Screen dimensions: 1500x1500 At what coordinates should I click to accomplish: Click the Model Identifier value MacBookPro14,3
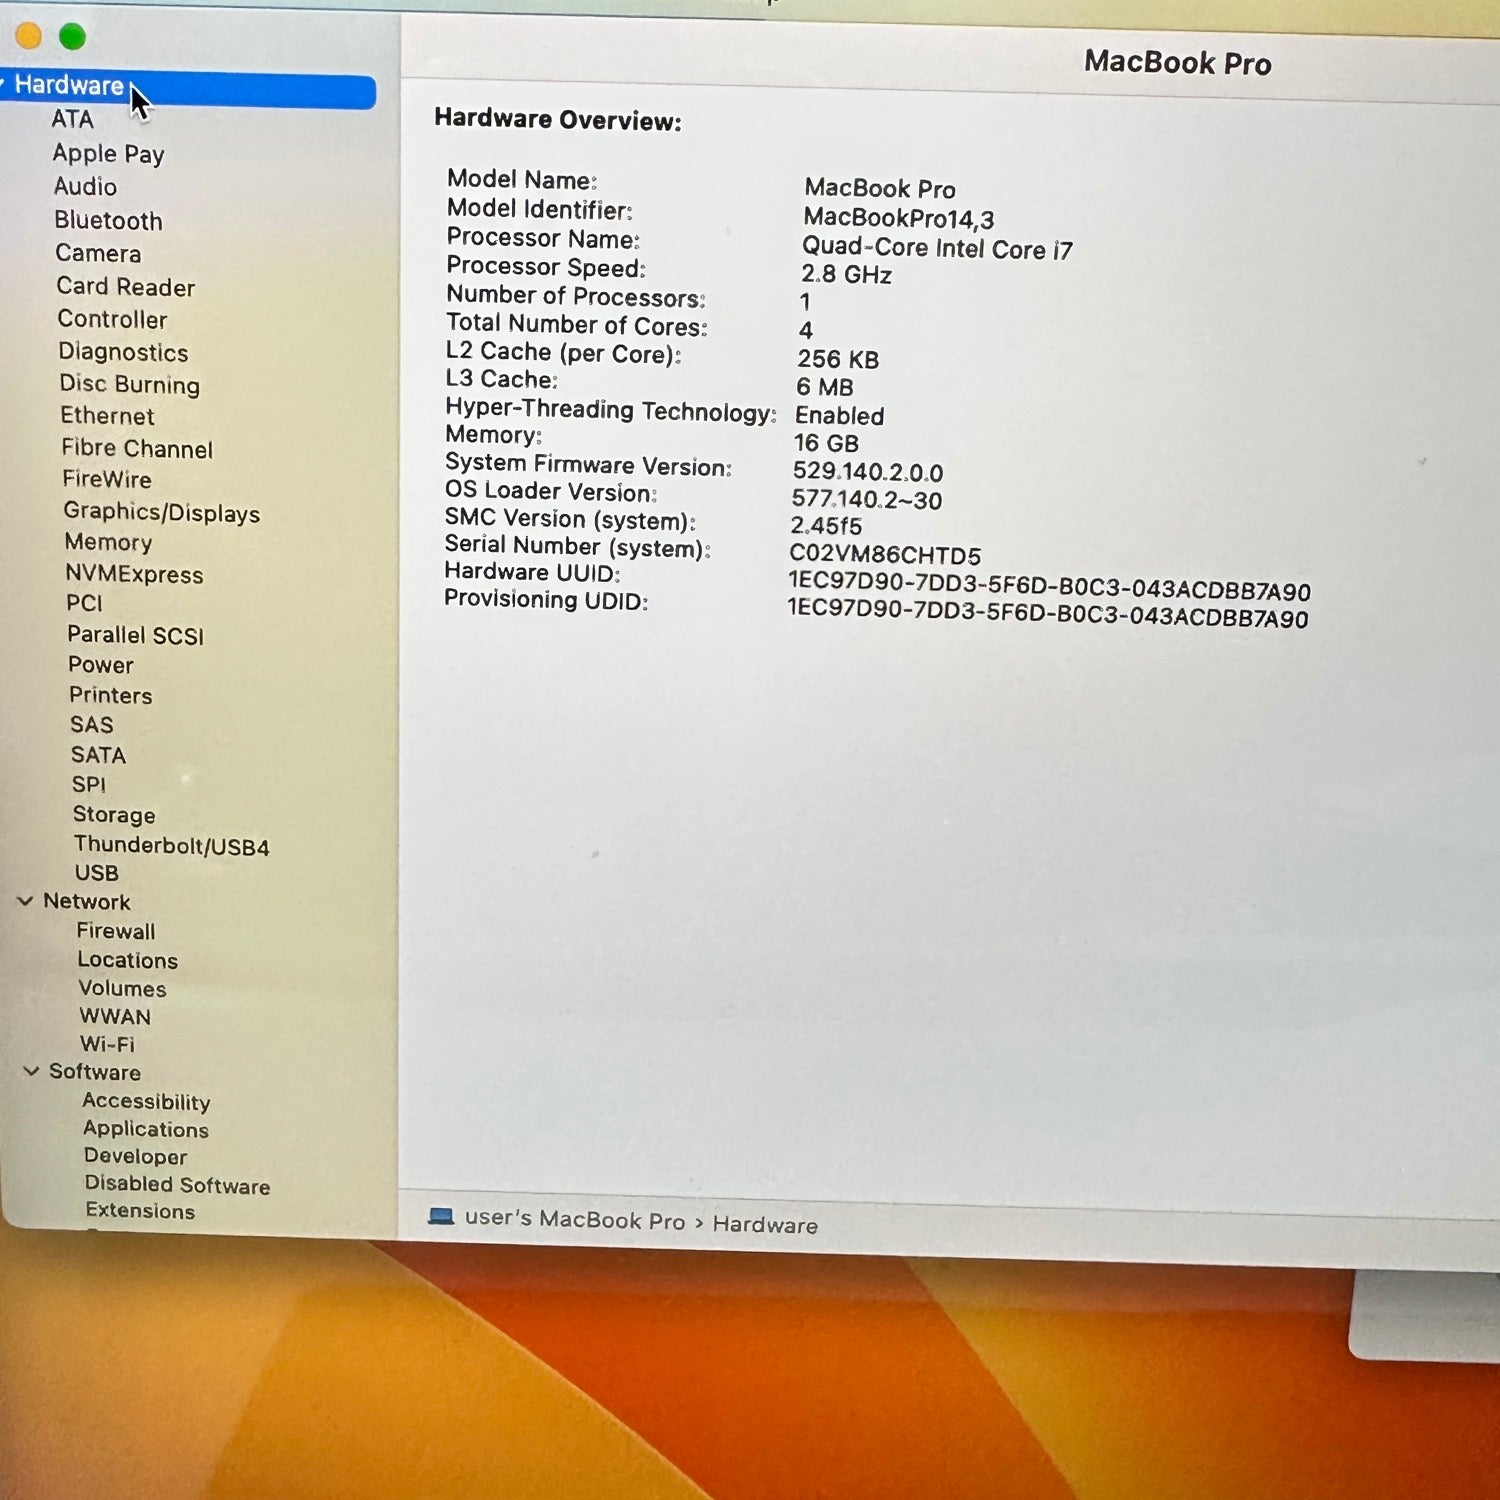click(x=899, y=218)
